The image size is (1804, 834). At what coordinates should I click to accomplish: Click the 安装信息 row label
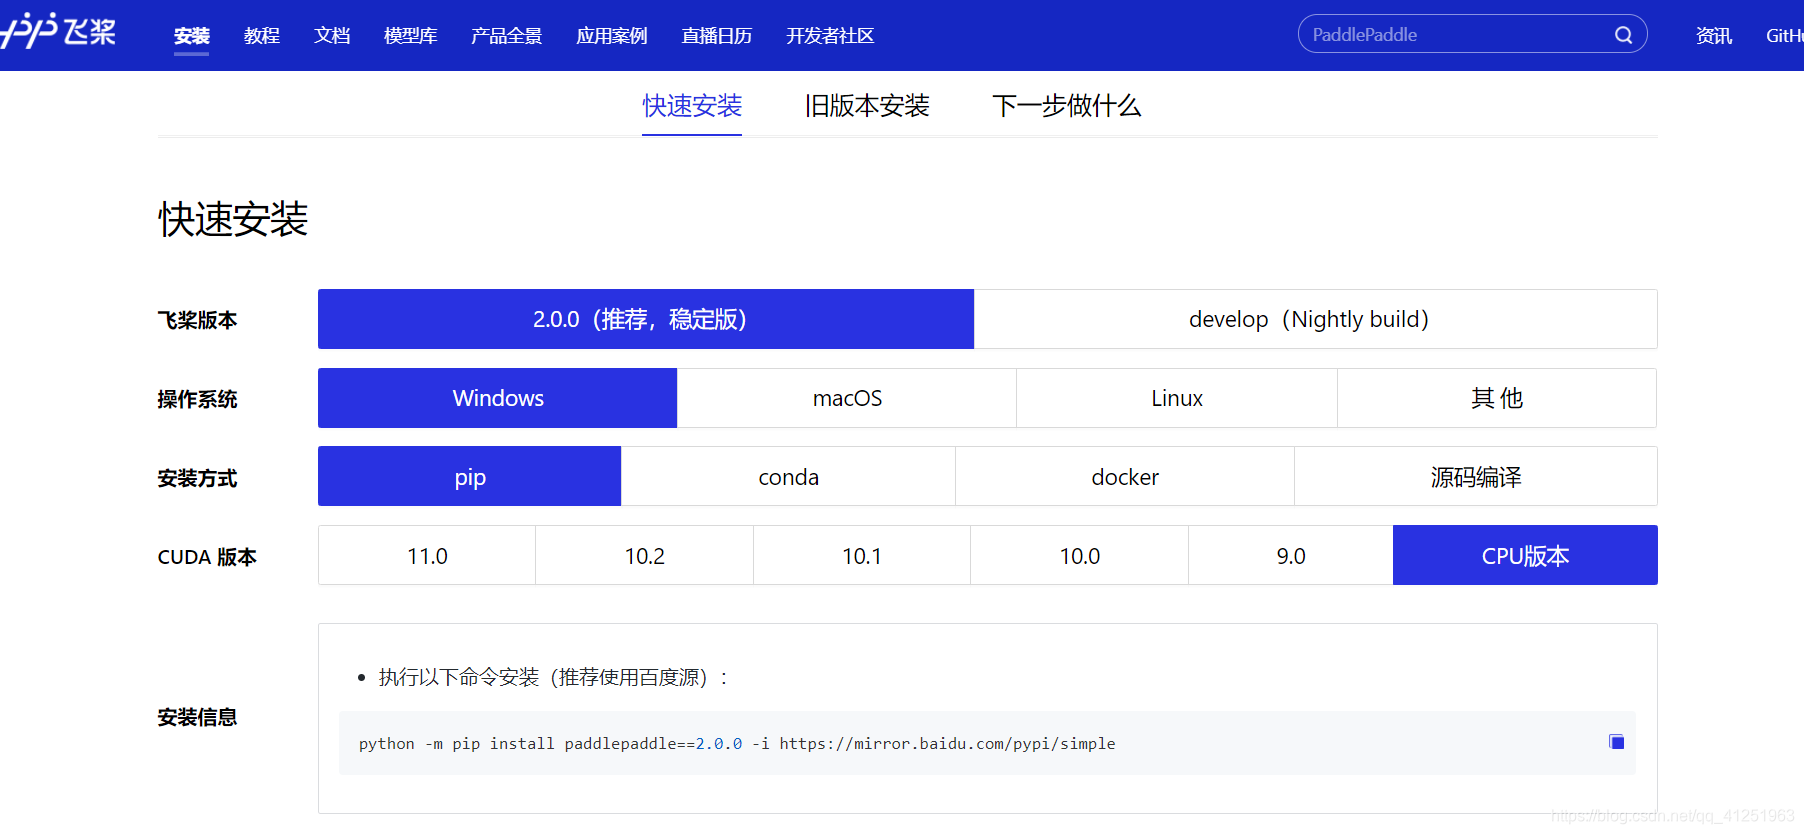click(x=197, y=717)
